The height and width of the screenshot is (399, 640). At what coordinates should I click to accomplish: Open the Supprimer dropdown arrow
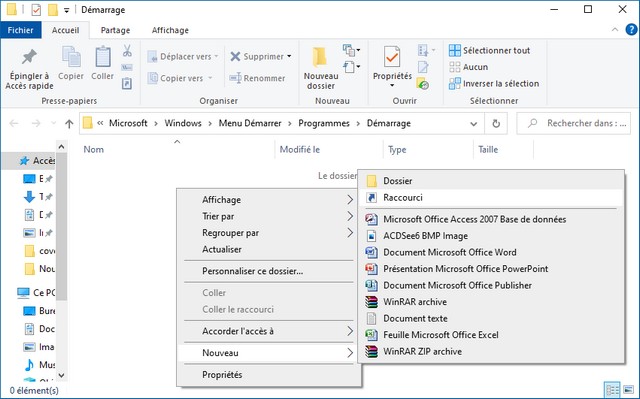click(x=289, y=56)
